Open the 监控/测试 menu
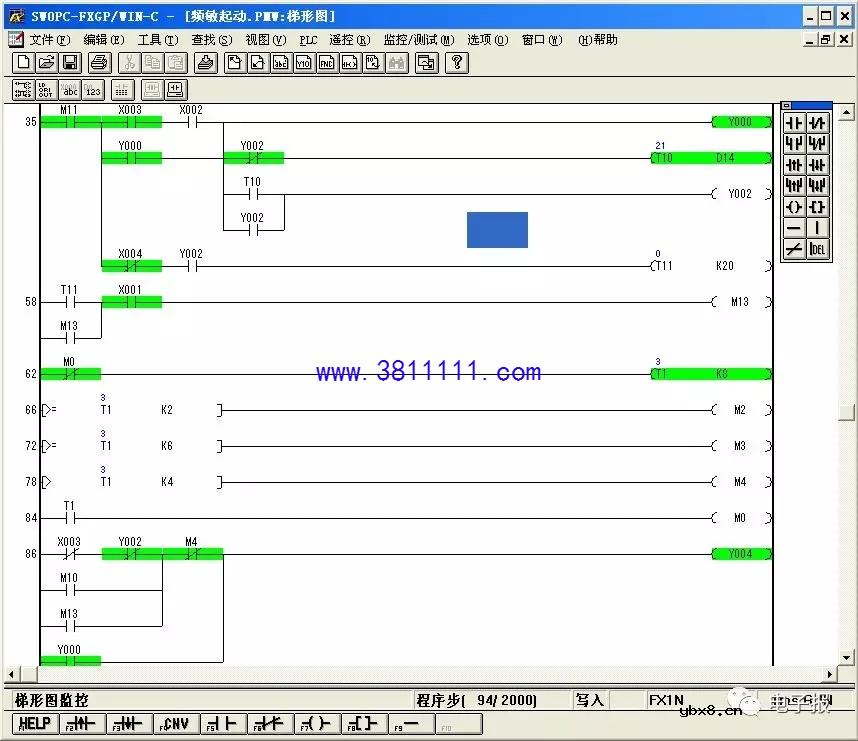This screenshot has width=858, height=741. 418,40
